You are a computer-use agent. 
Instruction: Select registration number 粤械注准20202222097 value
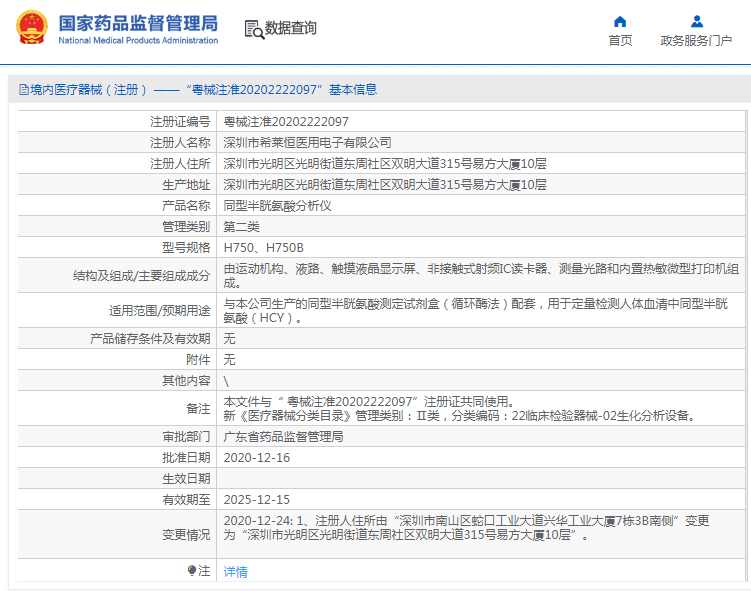tap(286, 122)
